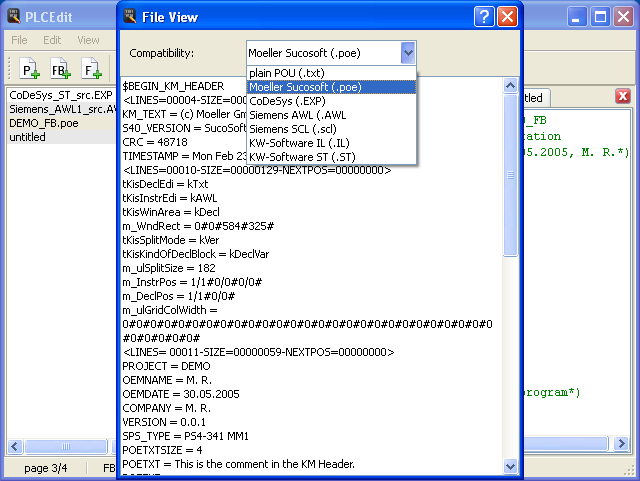The width and height of the screenshot is (640, 481).
Task: Click m_InstrPos line
Action: tap(192, 282)
